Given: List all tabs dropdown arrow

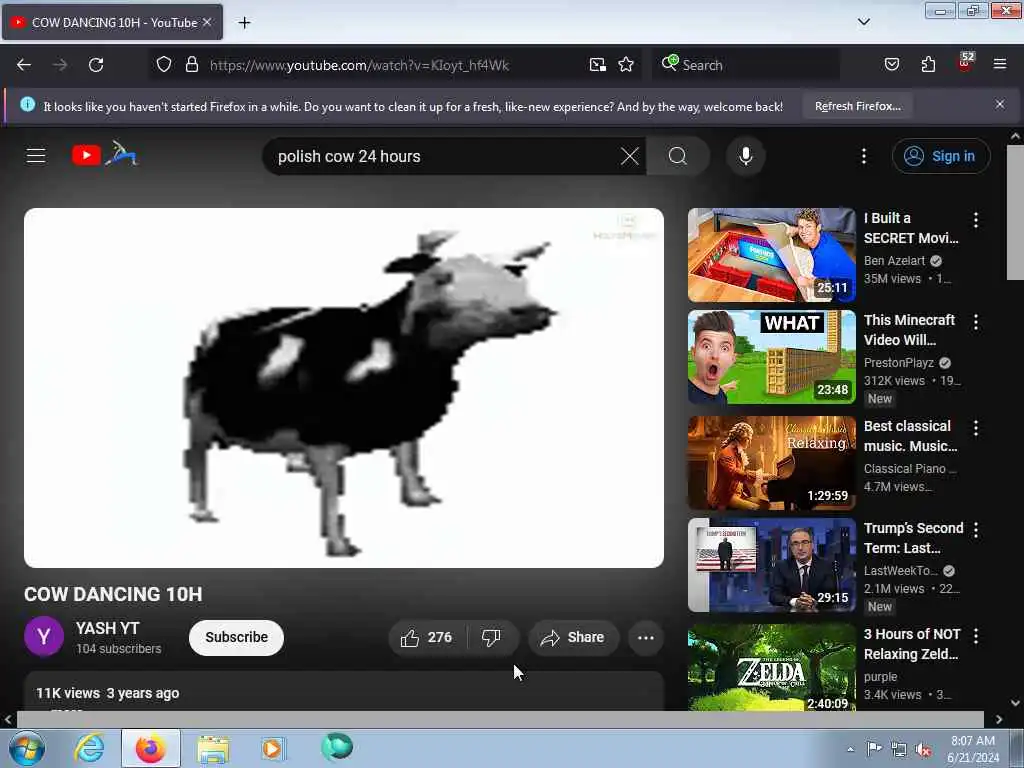Looking at the screenshot, I should pyautogui.click(x=863, y=22).
